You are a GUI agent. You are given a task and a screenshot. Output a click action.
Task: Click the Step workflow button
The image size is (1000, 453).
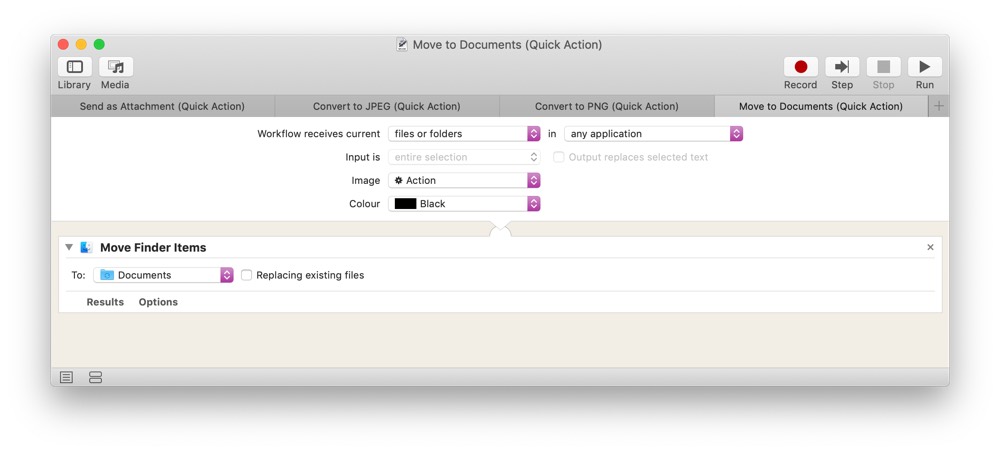click(x=842, y=67)
